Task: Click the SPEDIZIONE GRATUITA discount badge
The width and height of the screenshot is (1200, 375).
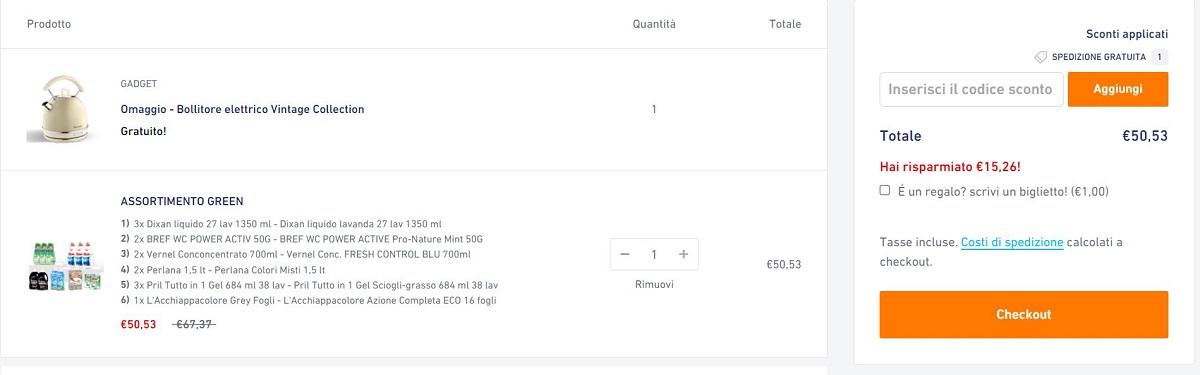Action: point(1099,57)
